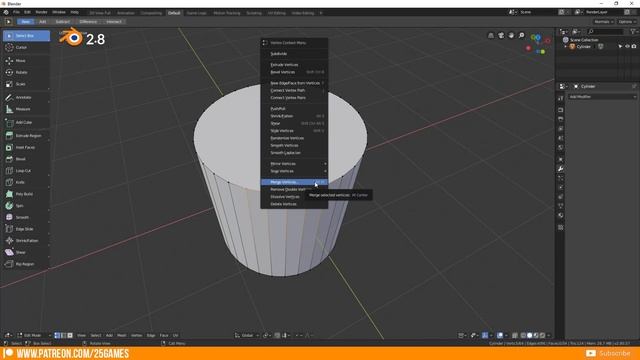Click the New selection mode button

[x=26, y=22]
